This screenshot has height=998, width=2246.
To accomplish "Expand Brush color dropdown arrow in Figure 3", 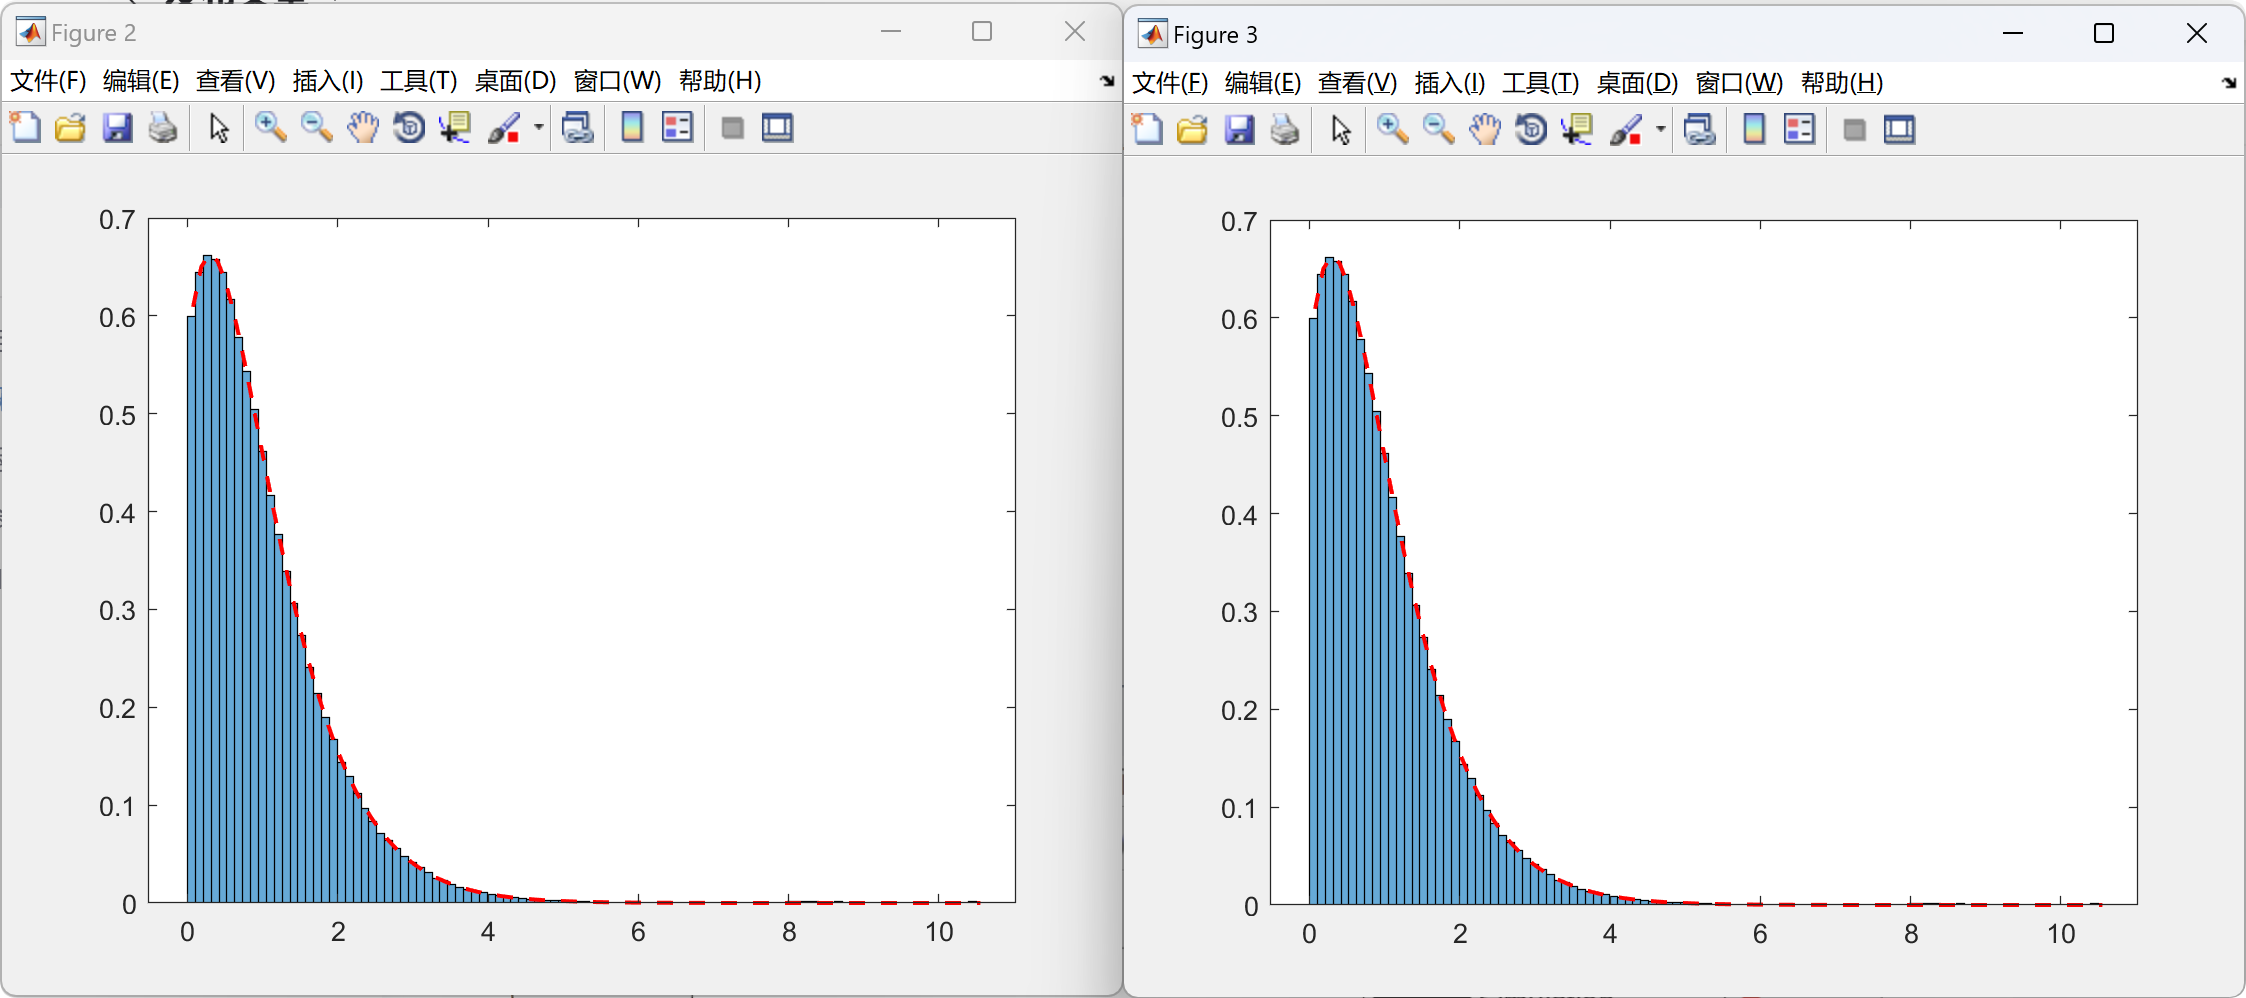I will pyautogui.click(x=1661, y=130).
